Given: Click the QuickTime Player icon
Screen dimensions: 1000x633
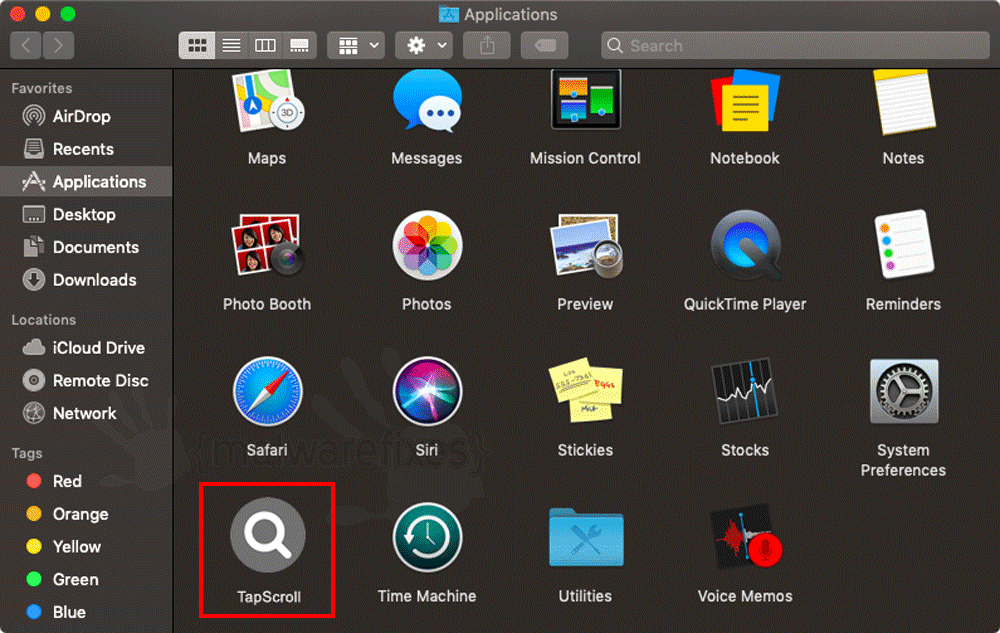Looking at the screenshot, I should tap(745, 245).
